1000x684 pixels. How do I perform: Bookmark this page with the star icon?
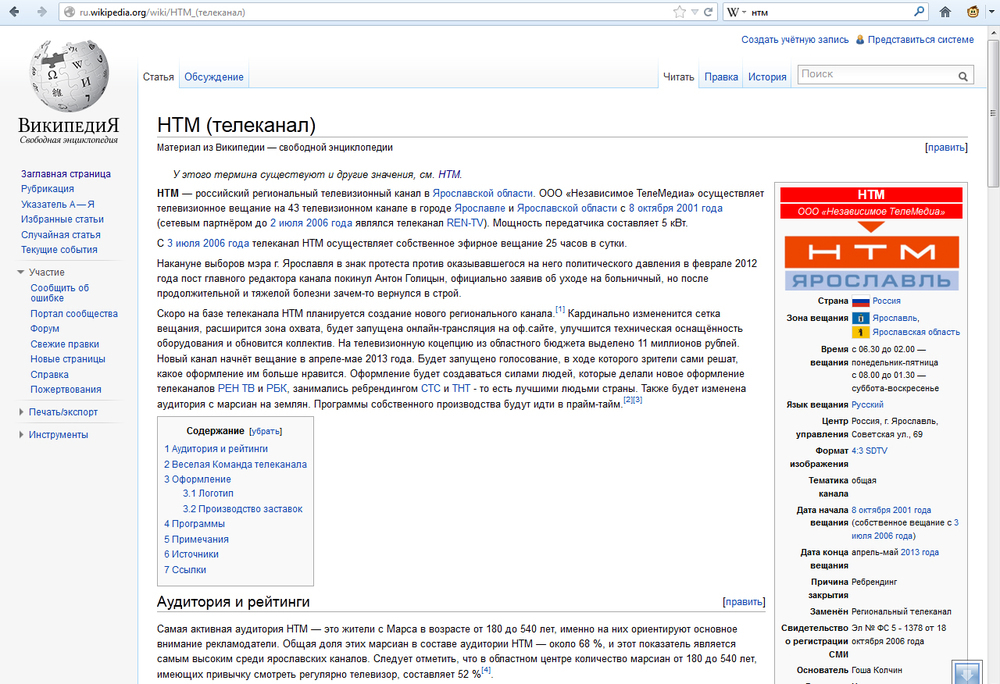[679, 11]
